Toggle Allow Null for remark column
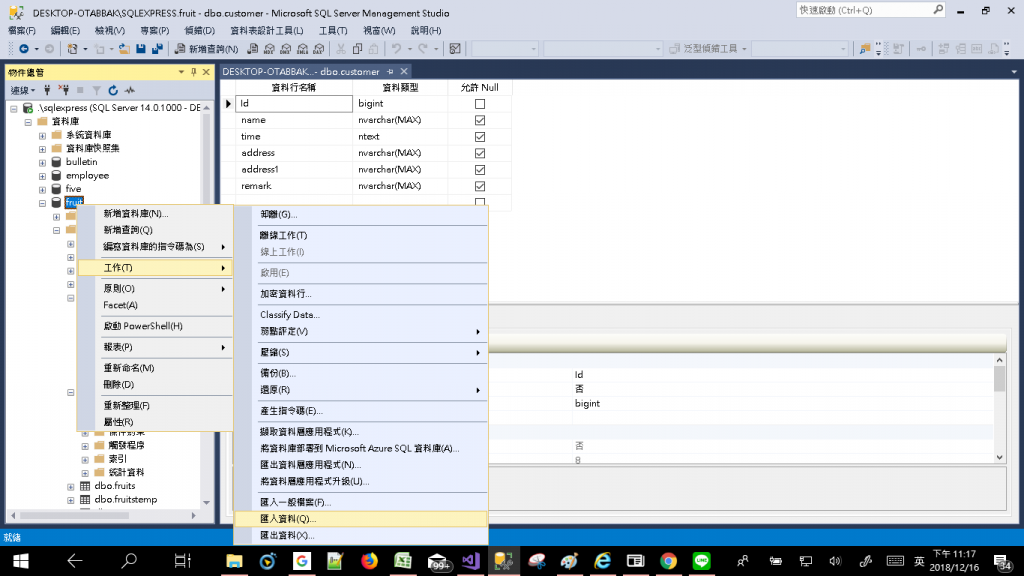Screen dimensions: 1024x576 [480, 186]
